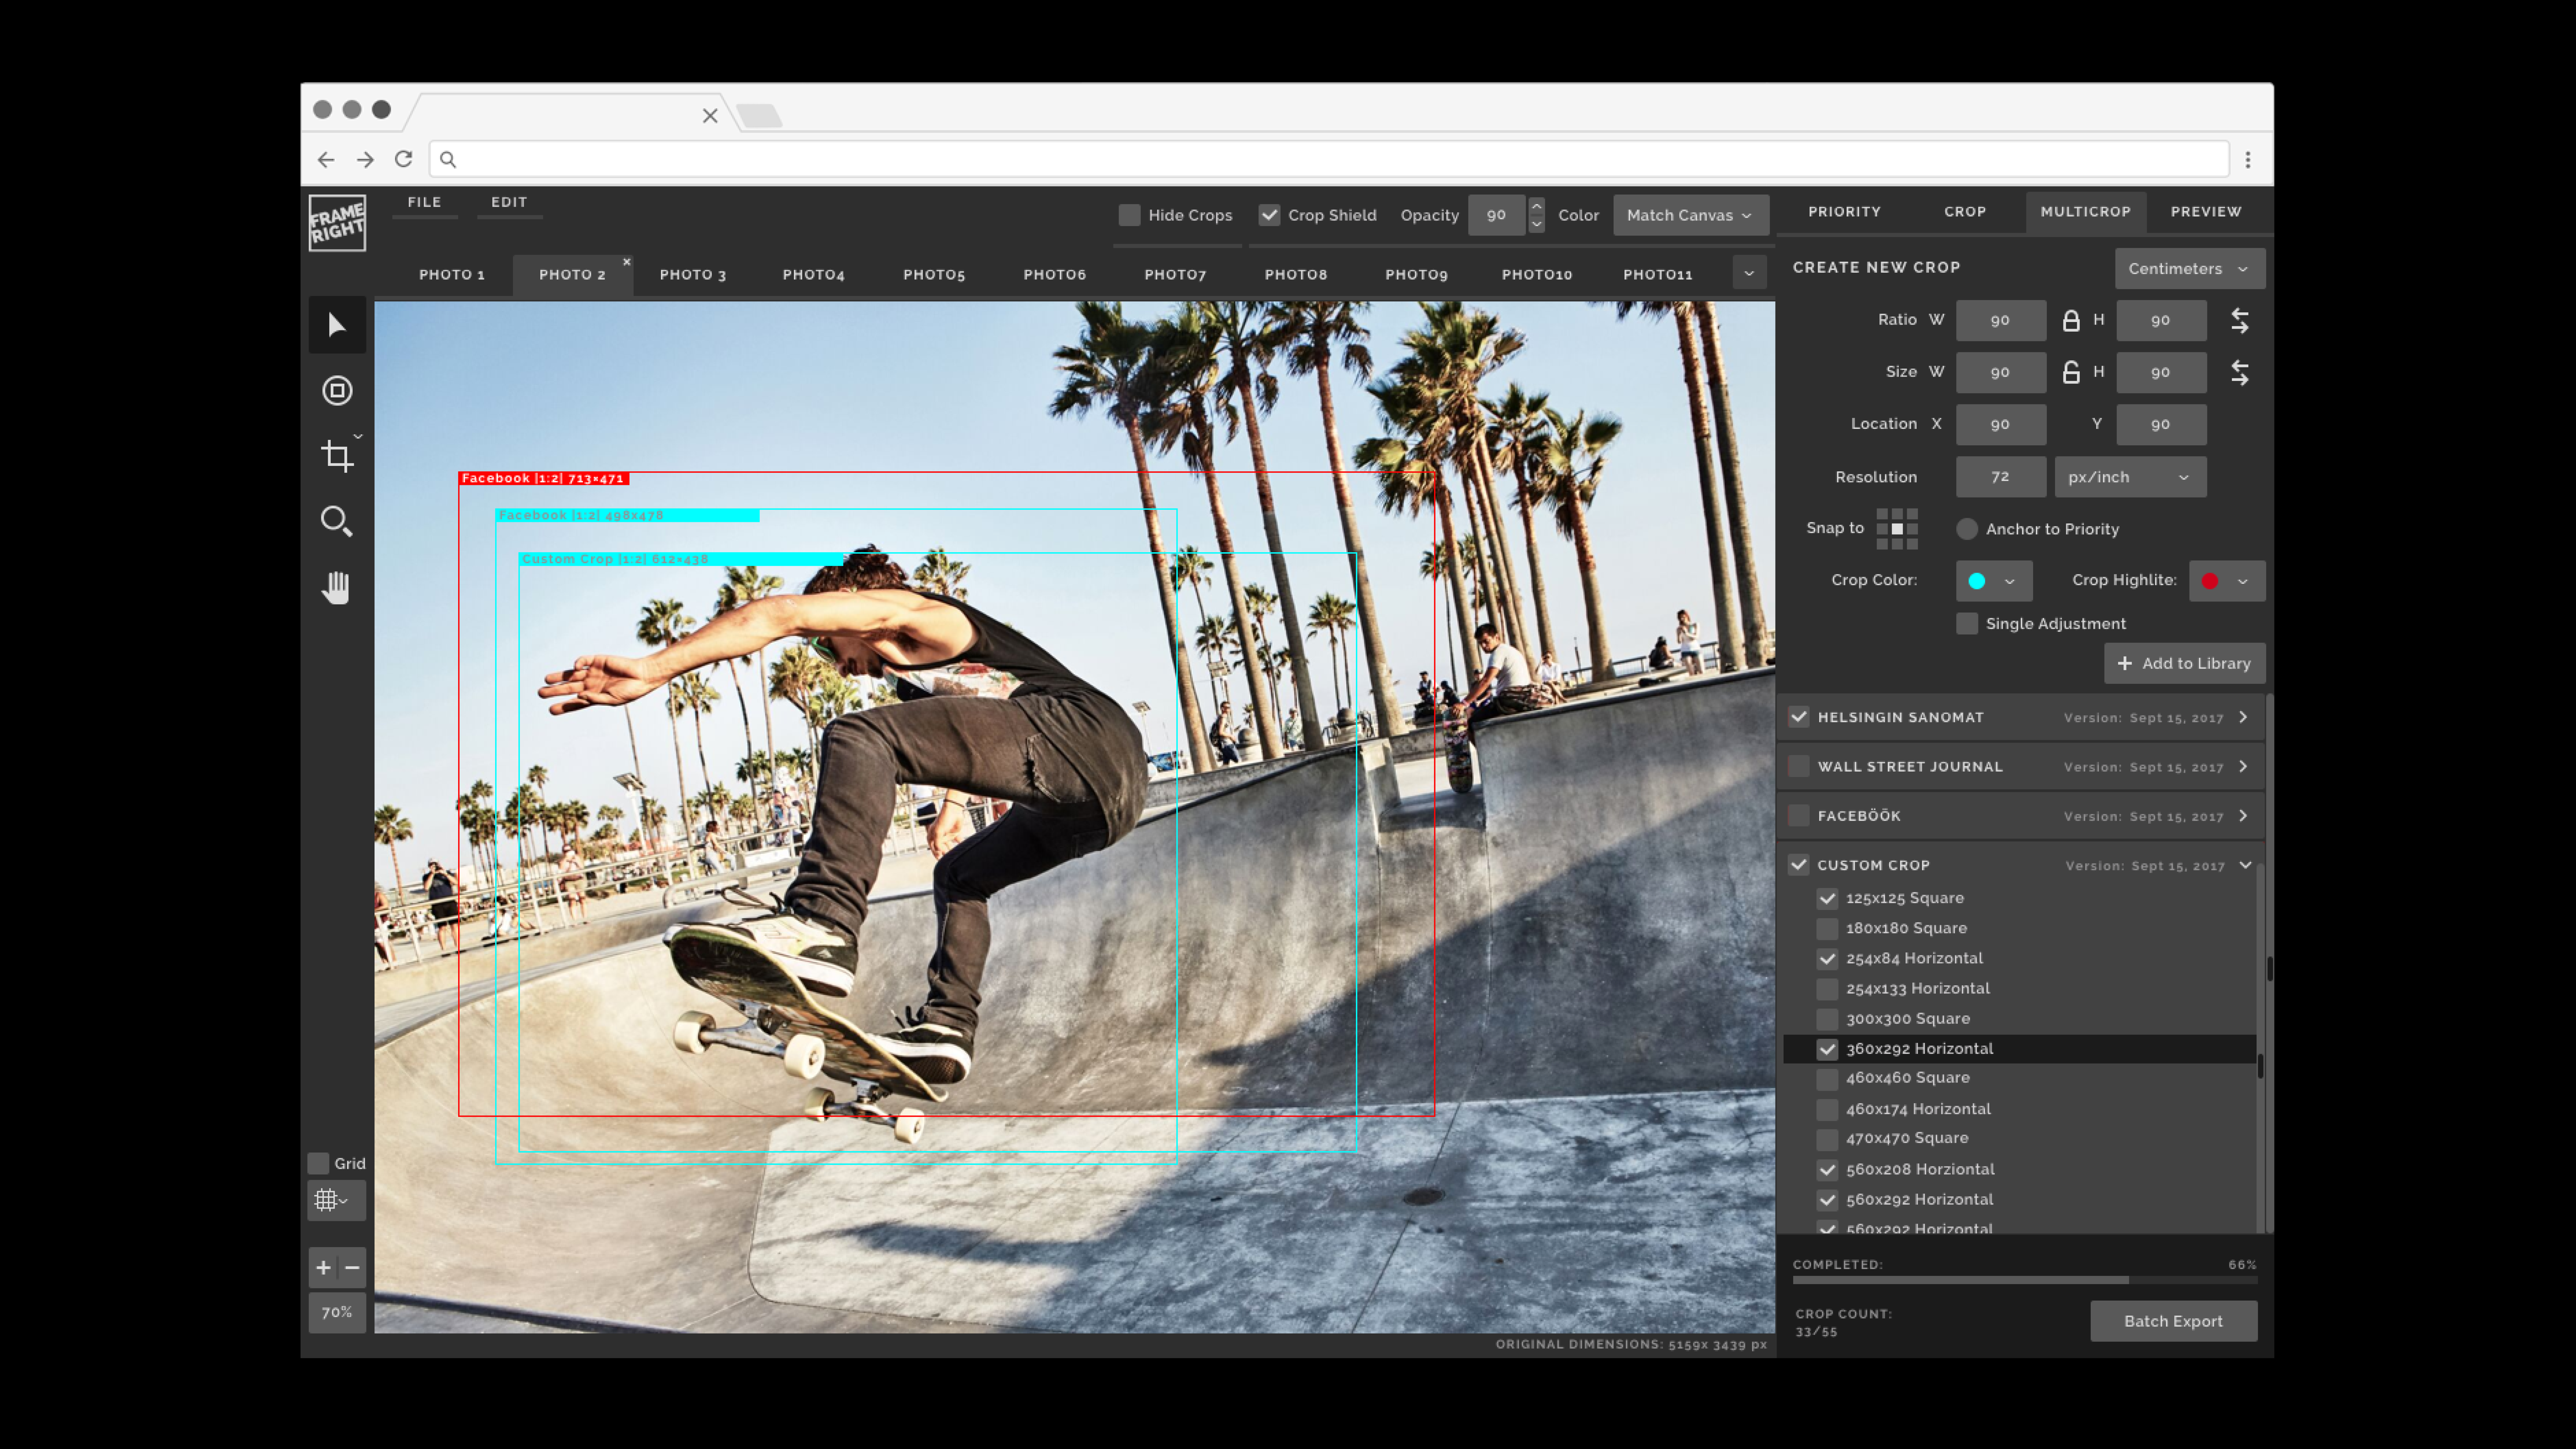Collapse the Custom Crop section
This screenshot has width=2576, height=1449.
tap(2245, 865)
